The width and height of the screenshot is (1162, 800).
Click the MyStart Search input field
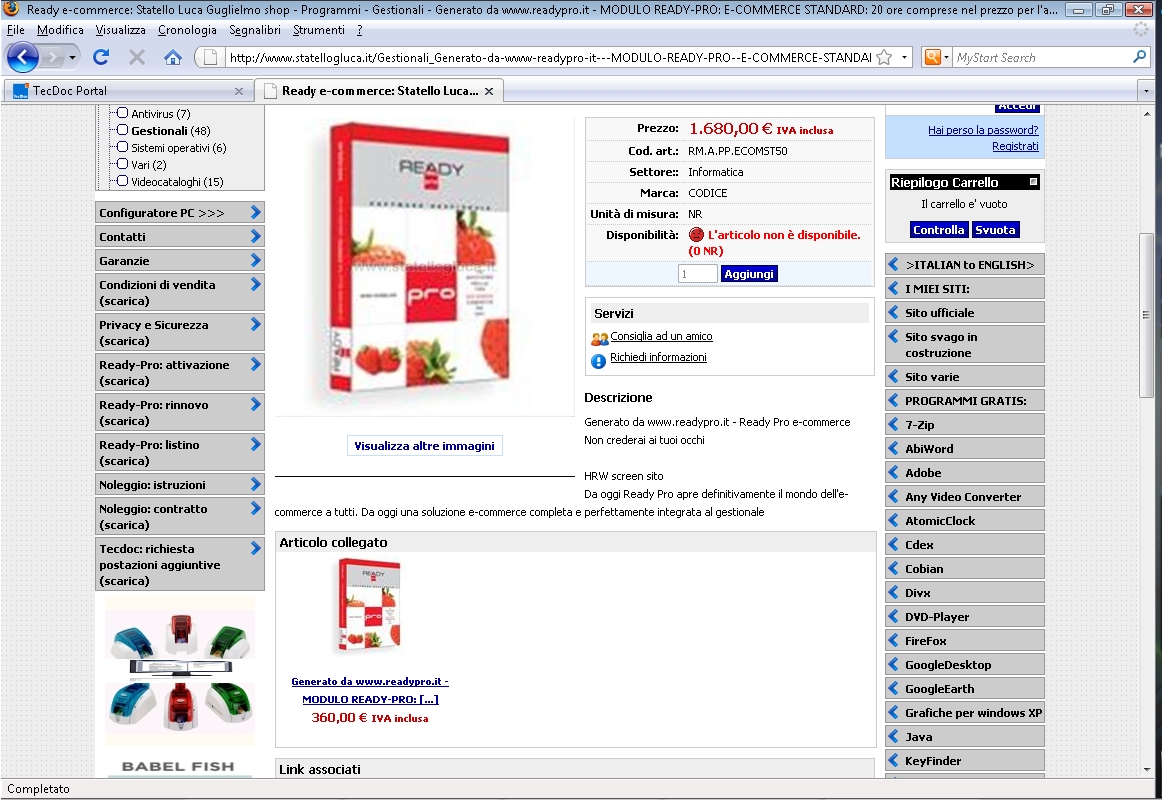click(1042, 57)
